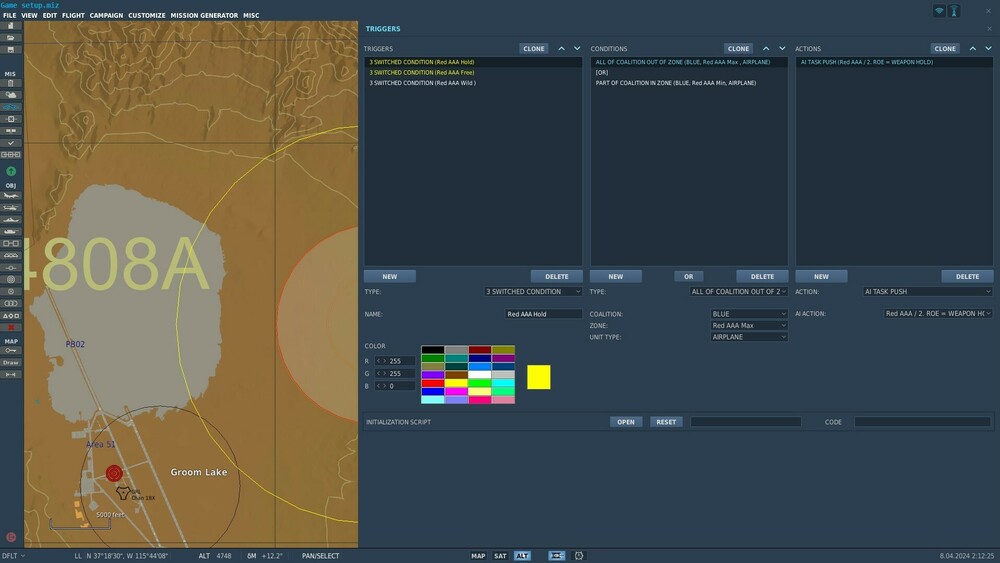Open the COALITION dropdown set to BLUE
This screenshot has height=563, width=1000.
click(x=748, y=314)
